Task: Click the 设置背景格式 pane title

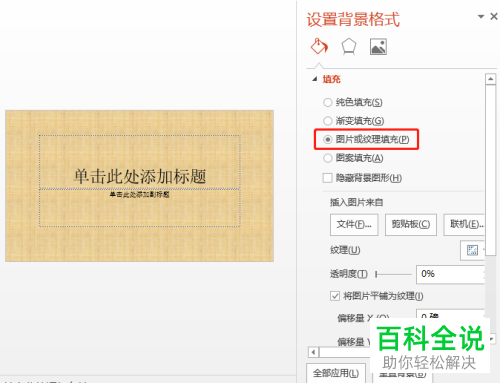Action: [353, 19]
